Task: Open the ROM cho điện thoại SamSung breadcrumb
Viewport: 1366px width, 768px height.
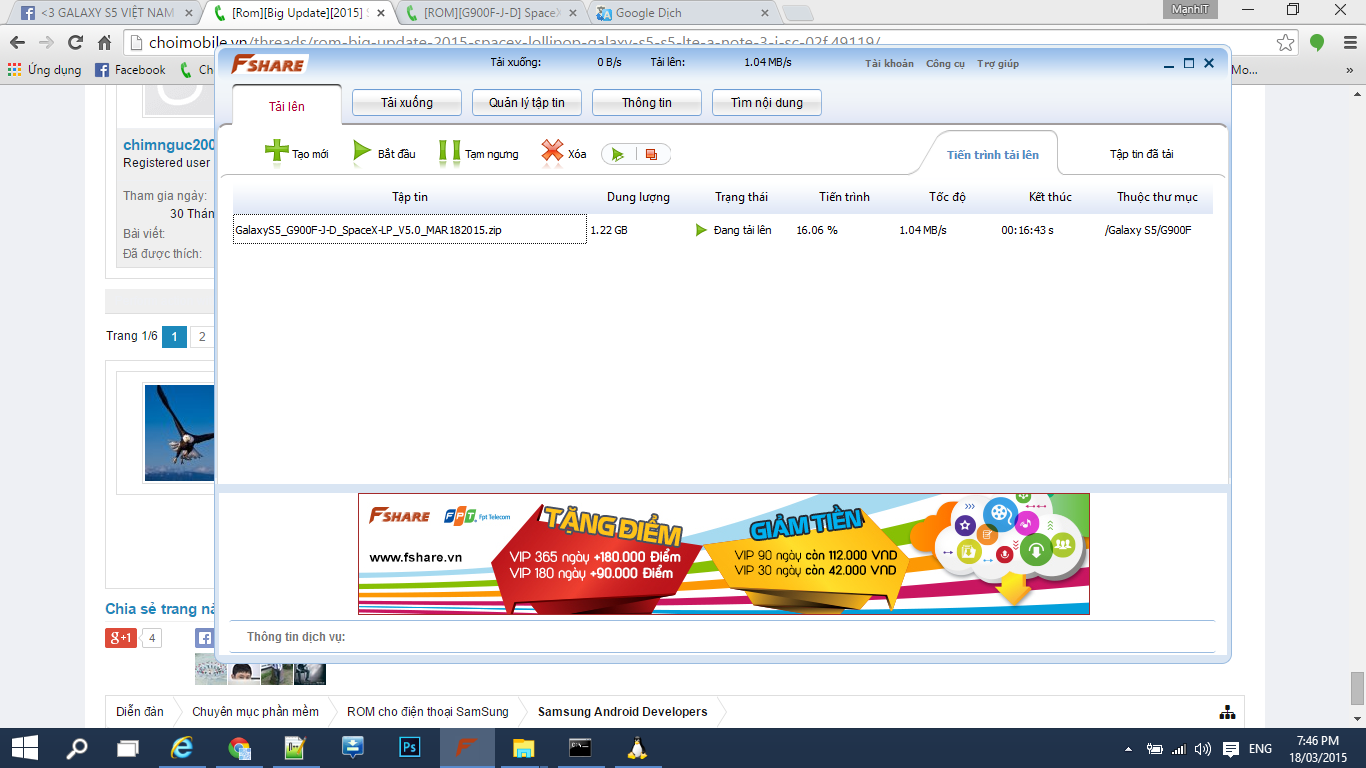Action: [428, 712]
